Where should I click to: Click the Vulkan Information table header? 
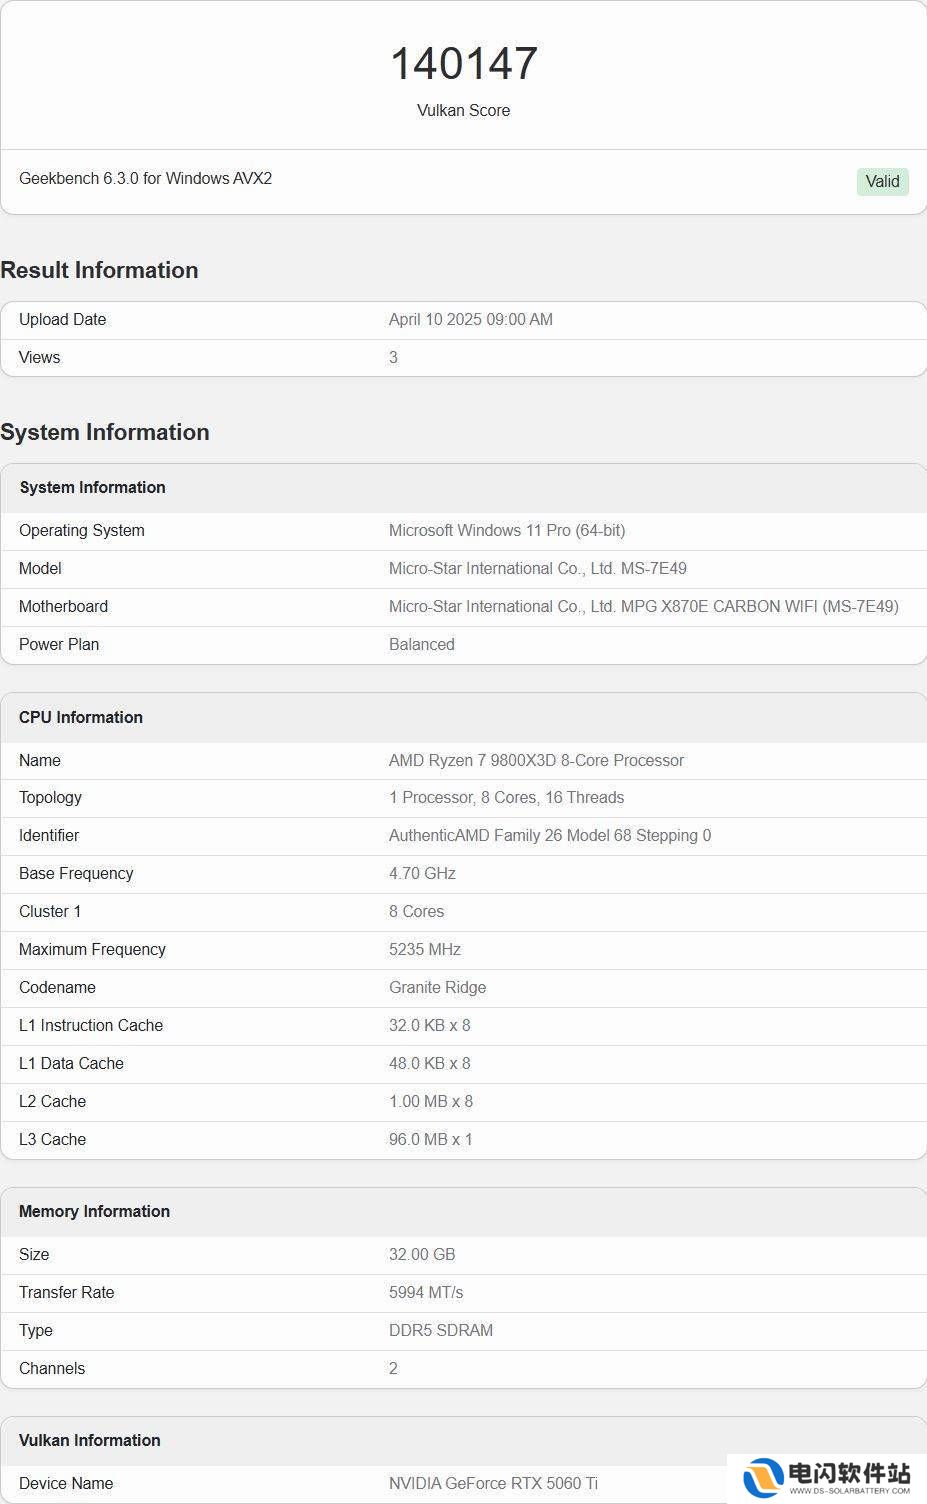(x=90, y=1441)
